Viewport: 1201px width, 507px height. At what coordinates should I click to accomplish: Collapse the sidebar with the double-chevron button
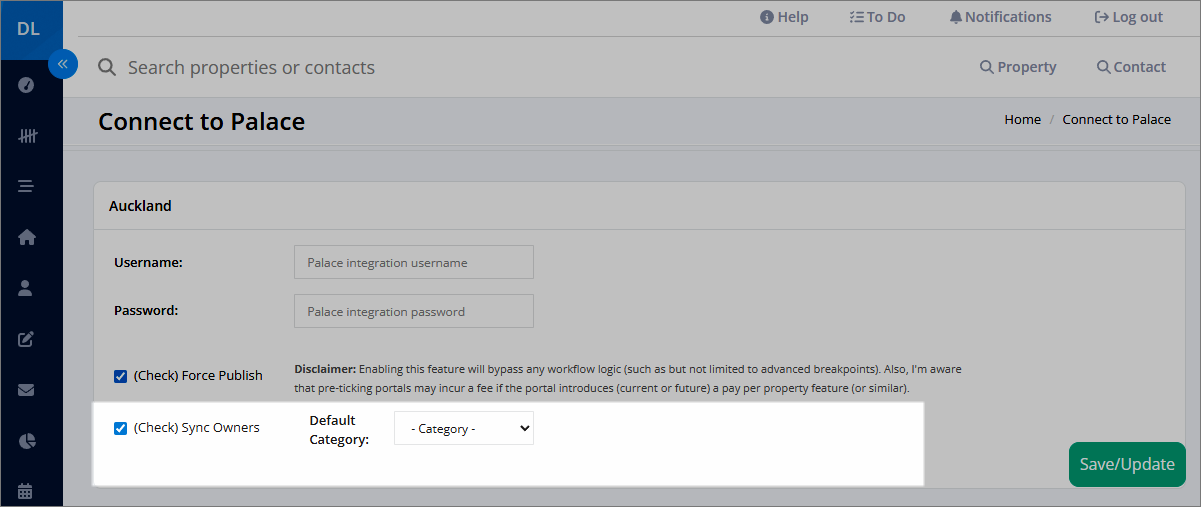[62, 64]
